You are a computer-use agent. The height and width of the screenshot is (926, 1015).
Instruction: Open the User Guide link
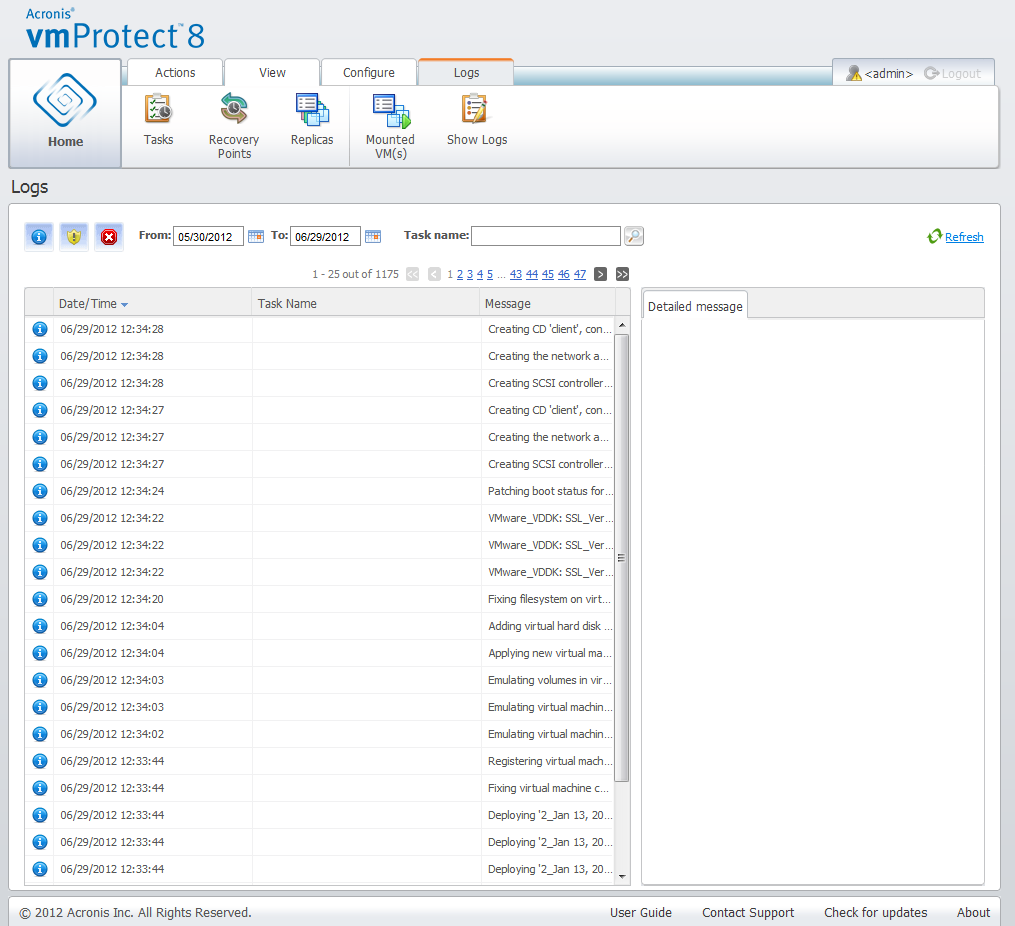click(x=641, y=912)
